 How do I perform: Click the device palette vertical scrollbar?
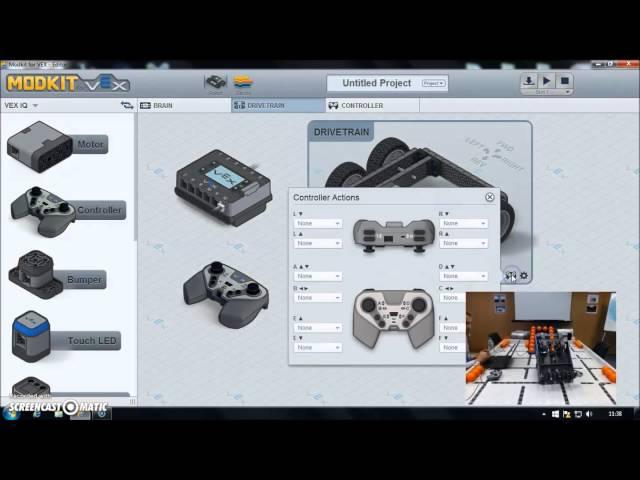[x=135, y=178]
